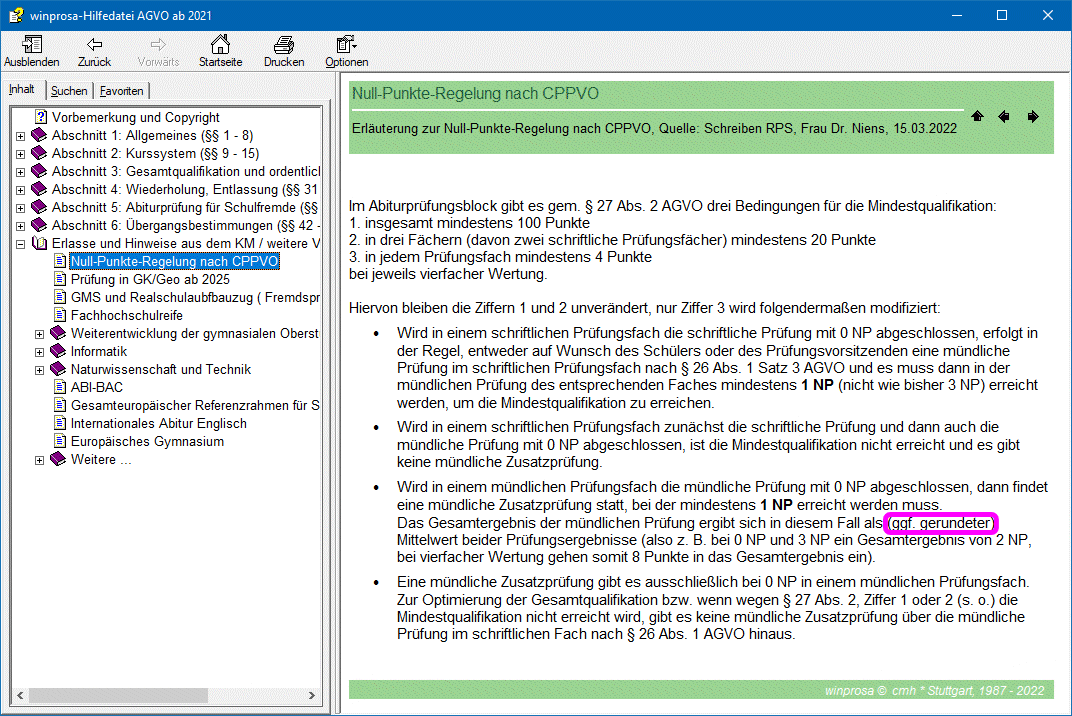Click the up arrow in the header
Image resolution: width=1072 pixels, height=716 pixels.
pos(977,117)
